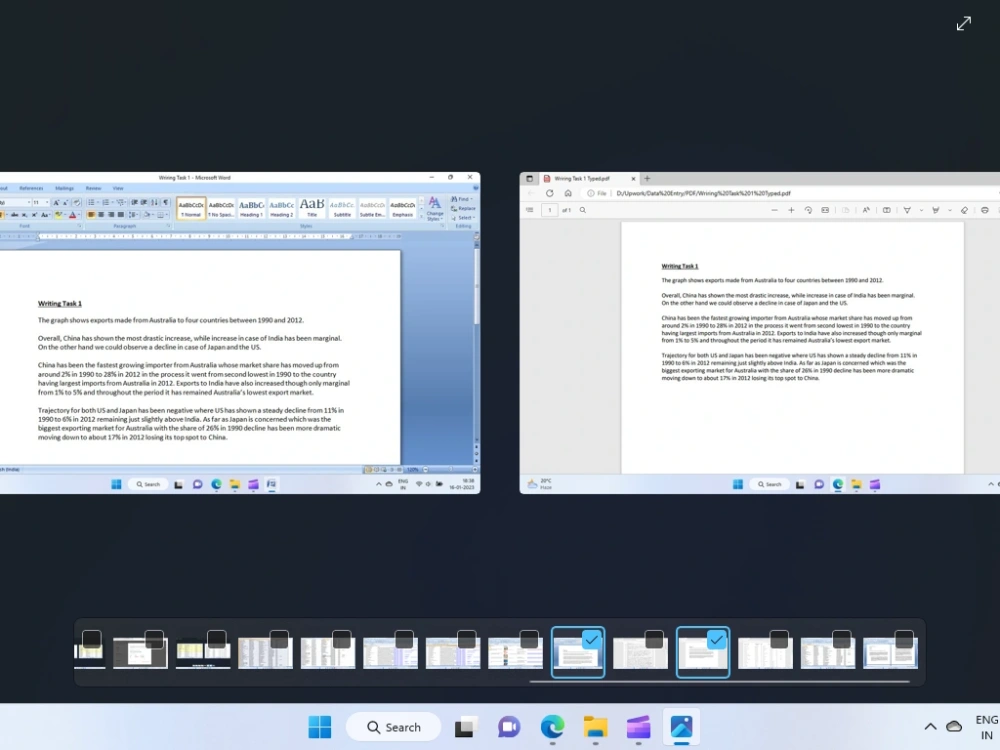This screenshot has height=750, width=1000.
Task: Click the Refresh icon in the Edge screenshot
Action: point(549,193)
